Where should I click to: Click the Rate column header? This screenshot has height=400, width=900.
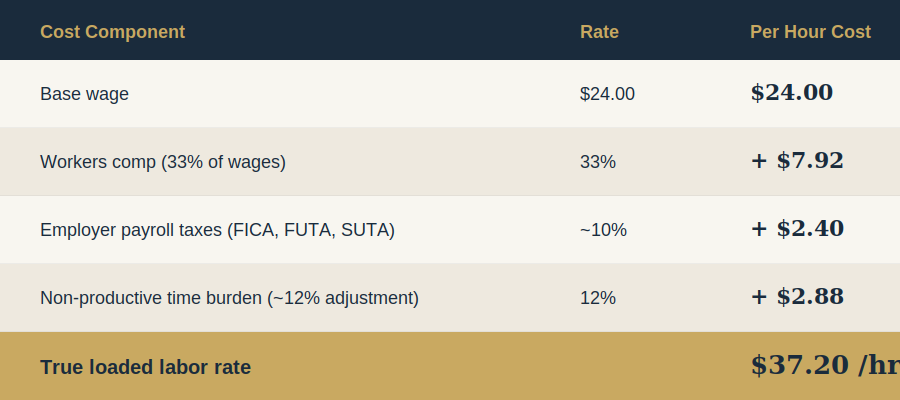599,32
